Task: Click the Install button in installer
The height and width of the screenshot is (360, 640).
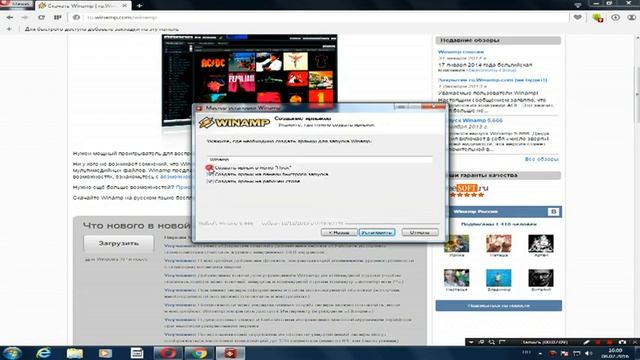Action: pos(377,232)
